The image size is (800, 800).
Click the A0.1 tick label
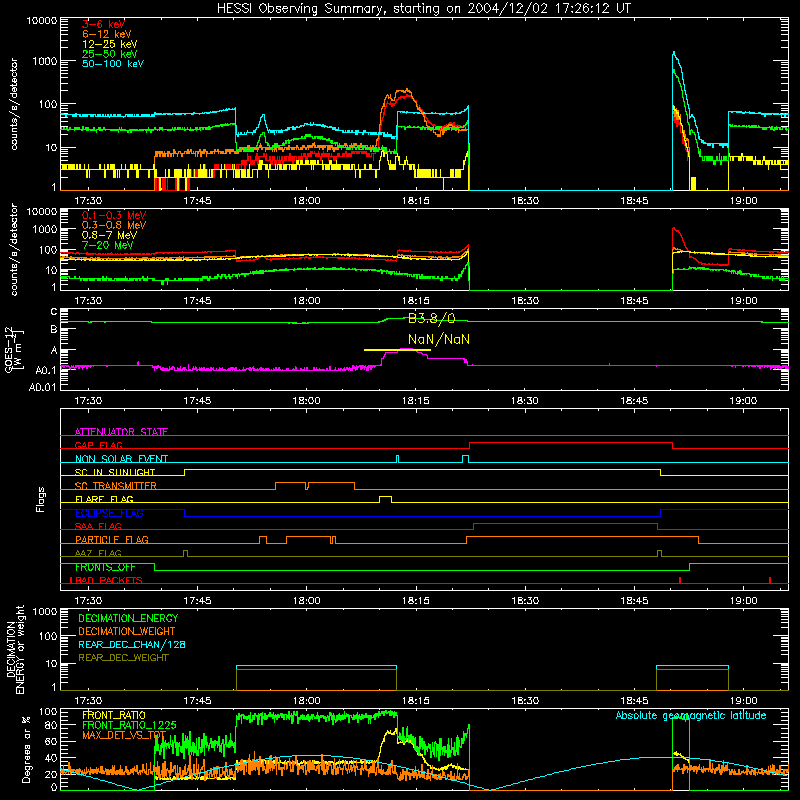45,371
